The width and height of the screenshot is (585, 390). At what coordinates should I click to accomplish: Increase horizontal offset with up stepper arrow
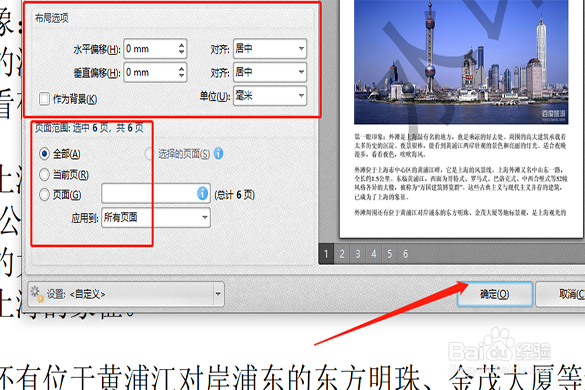(182, 45)
